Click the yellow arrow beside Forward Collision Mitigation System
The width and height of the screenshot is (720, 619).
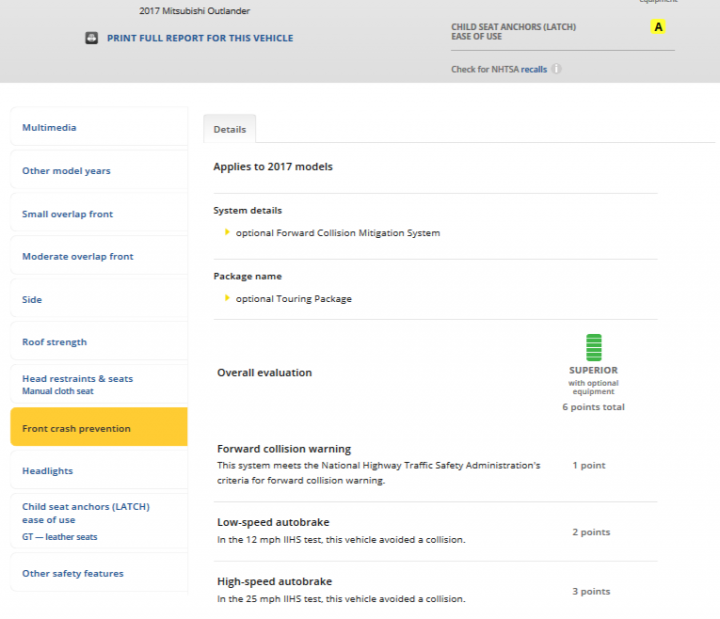pyautogui.click(x=227, y=232)
